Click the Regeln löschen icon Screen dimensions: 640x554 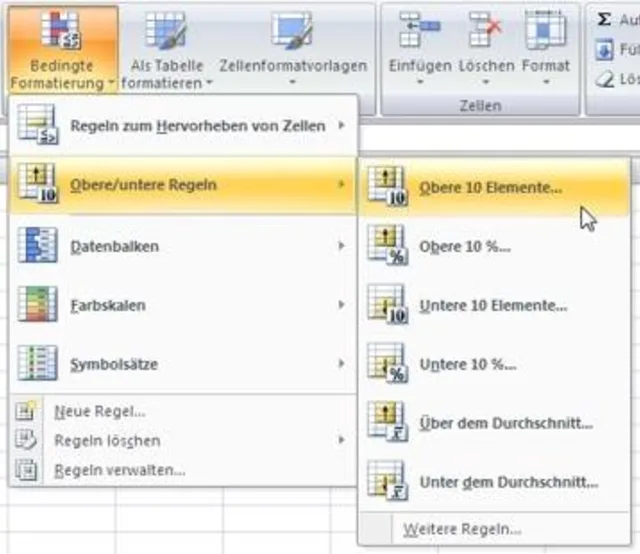tap(26, 440)
